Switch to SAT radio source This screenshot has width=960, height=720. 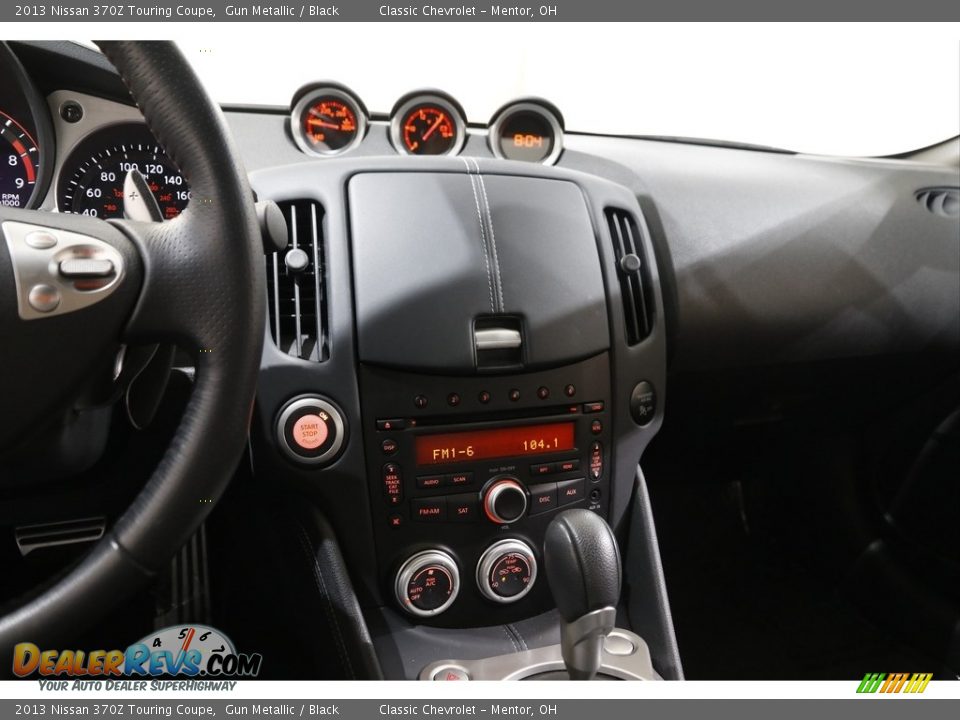pyautogui.click(x=463, y=509)
